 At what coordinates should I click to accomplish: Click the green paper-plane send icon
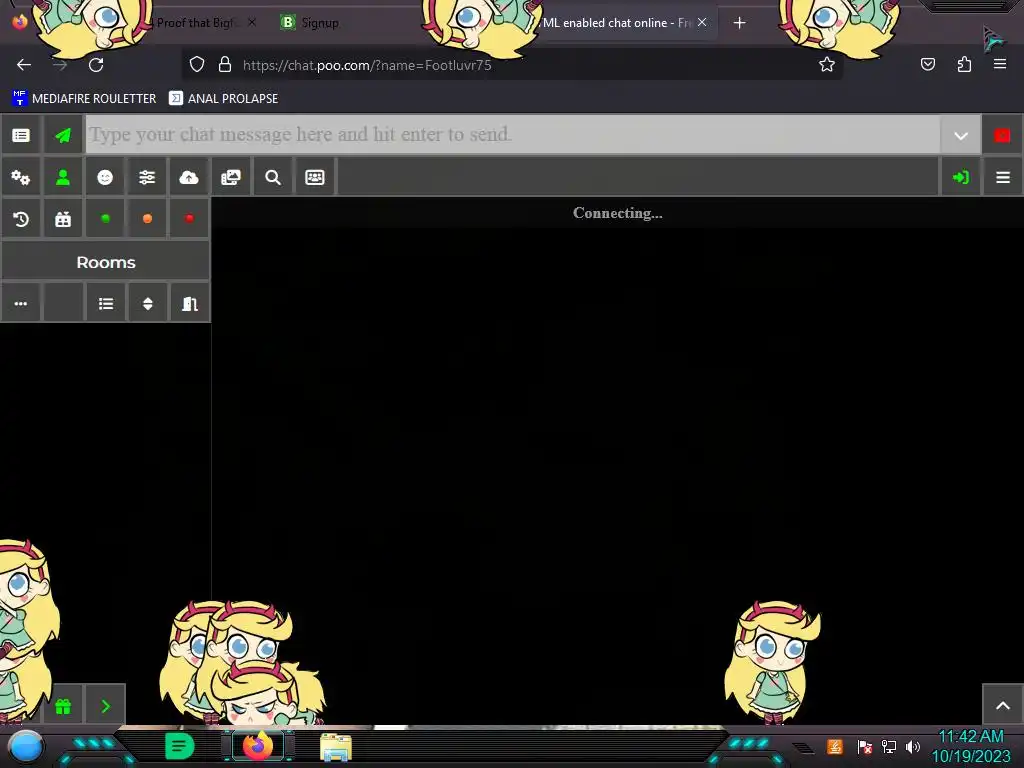(x=63, y=135)
